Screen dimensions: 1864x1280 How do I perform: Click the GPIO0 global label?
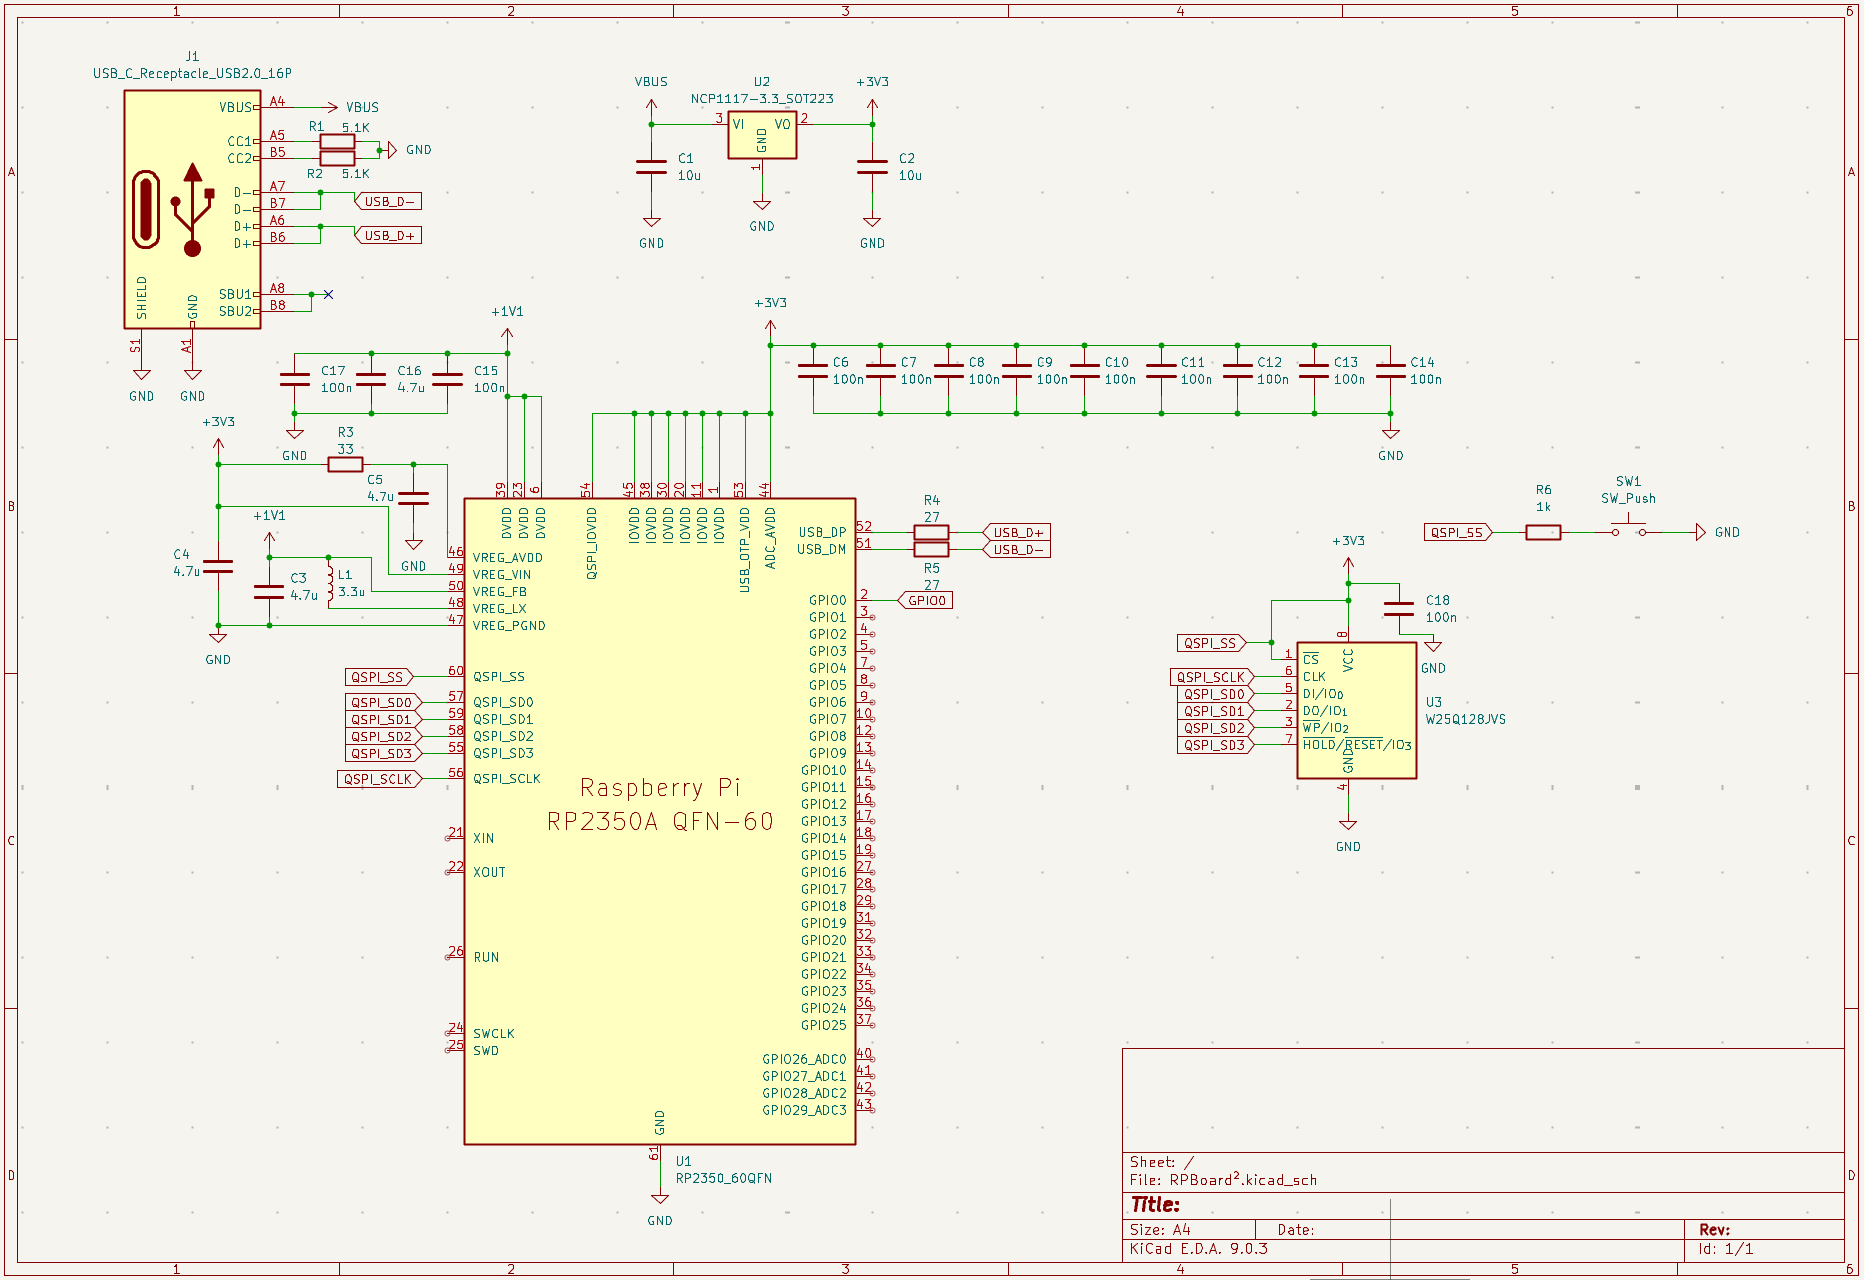[926, 600]
